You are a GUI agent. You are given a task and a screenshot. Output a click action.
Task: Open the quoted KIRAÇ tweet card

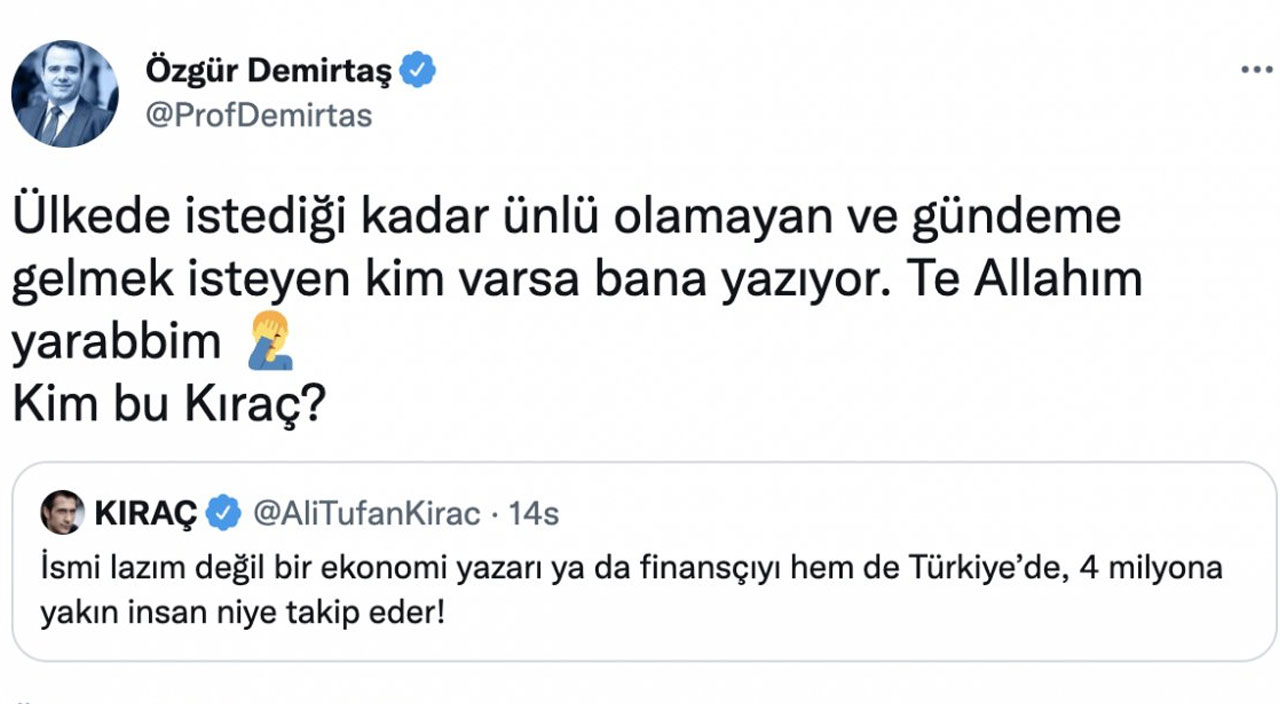click(640, 560)
